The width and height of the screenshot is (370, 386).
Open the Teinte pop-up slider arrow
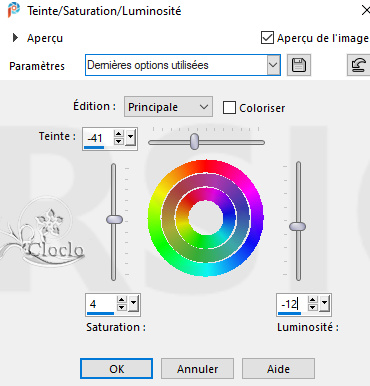click(x=130, y=137)
